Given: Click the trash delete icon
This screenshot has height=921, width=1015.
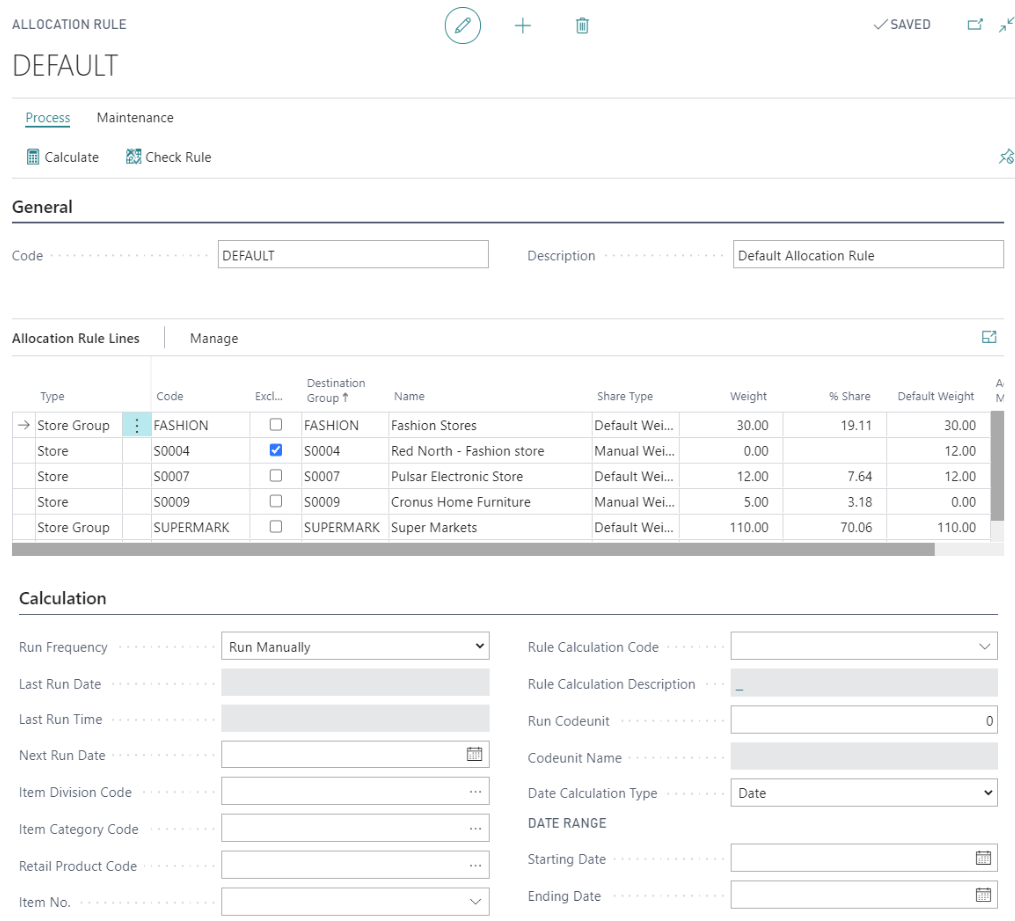Looking at the screenshot, I should 582,26.
